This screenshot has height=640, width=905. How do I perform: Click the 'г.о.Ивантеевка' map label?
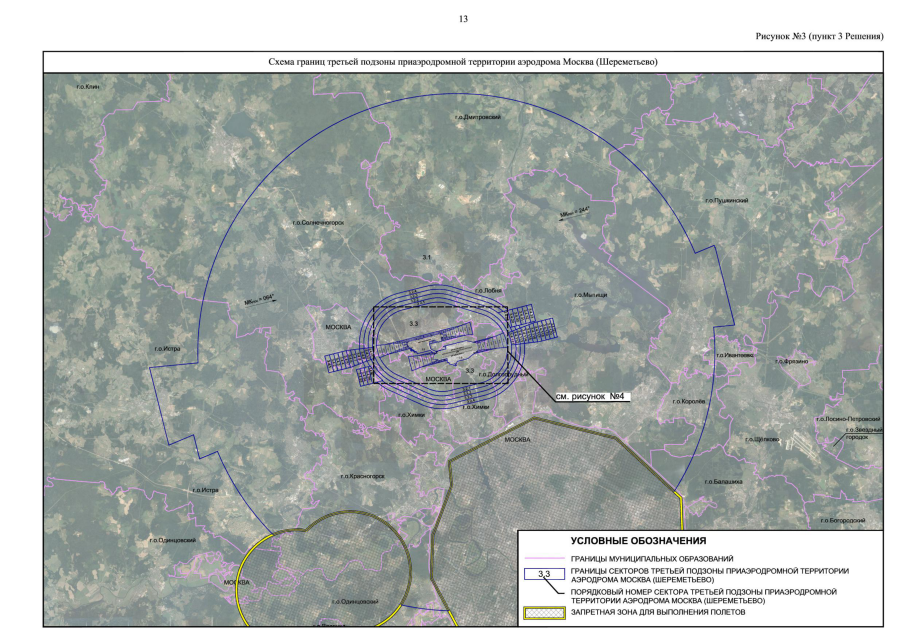coord(735,355)
